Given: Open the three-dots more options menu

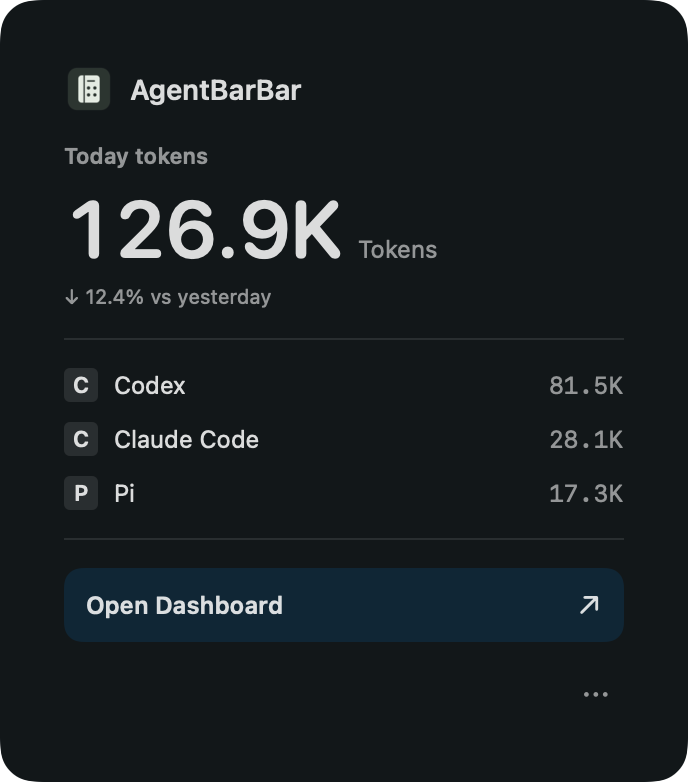Looking at the screenshot, I should [x=596, y=694].
